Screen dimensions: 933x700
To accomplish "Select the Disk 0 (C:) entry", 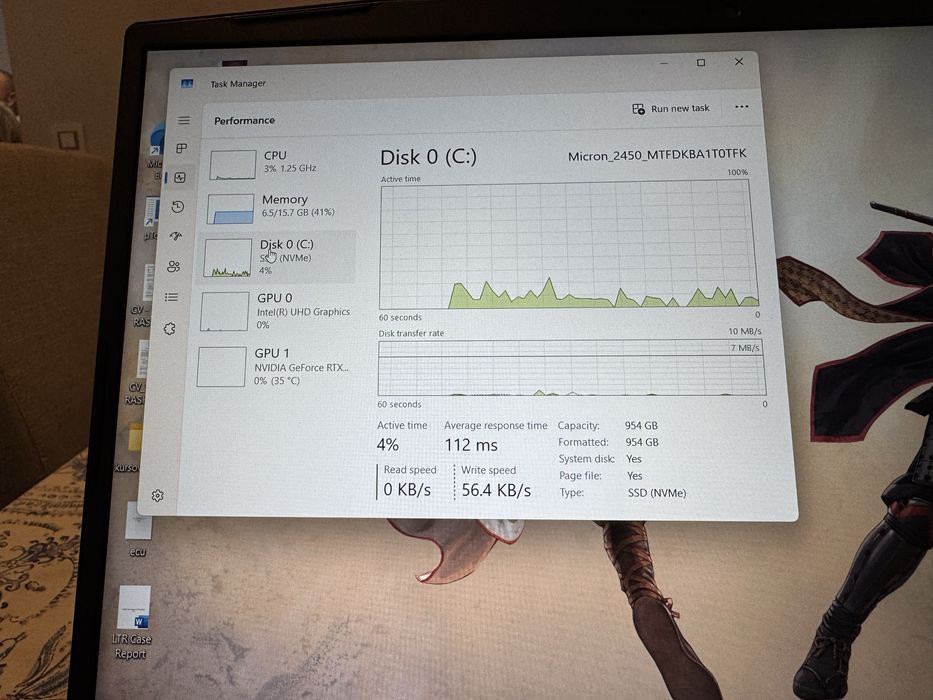I will [x=277, y=257].
